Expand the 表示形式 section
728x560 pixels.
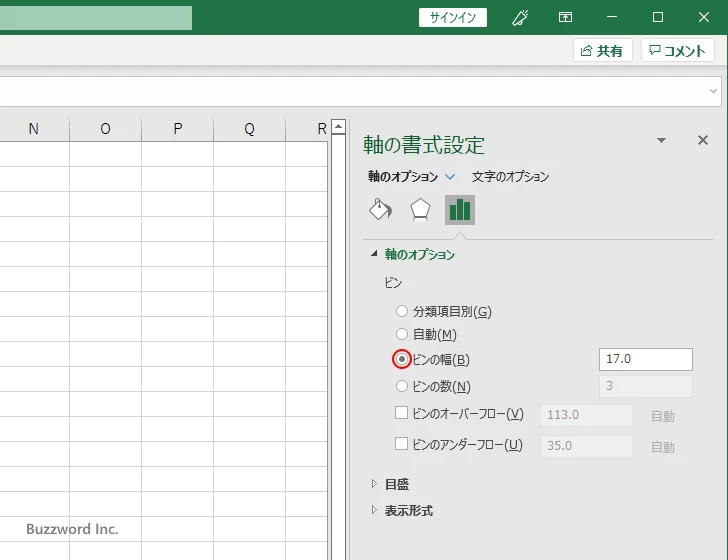[x=408, y=510]
